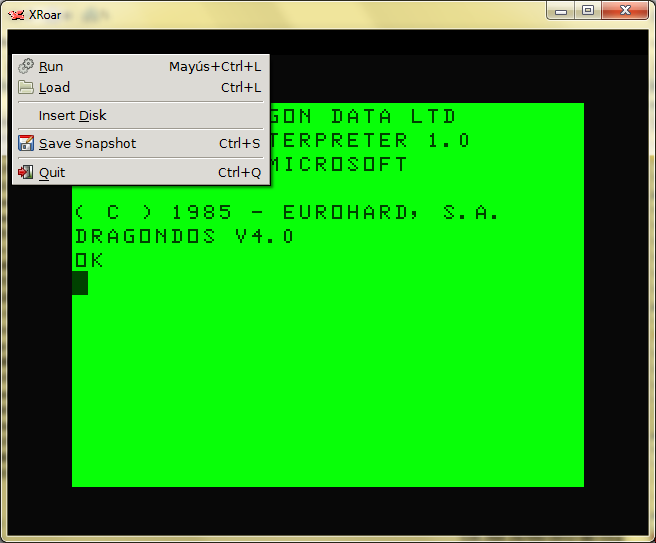The width and height of the screenshot is (656, 543).
Task: Close the XRoar window
Action: coord(624,10)
